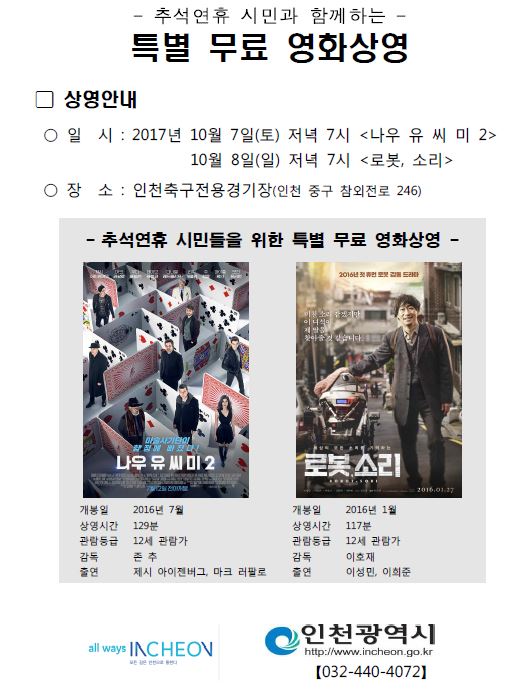This screenshot has height=694, width=527.
Task: Click the Incheon city swirl emblem
Action: 282,640
